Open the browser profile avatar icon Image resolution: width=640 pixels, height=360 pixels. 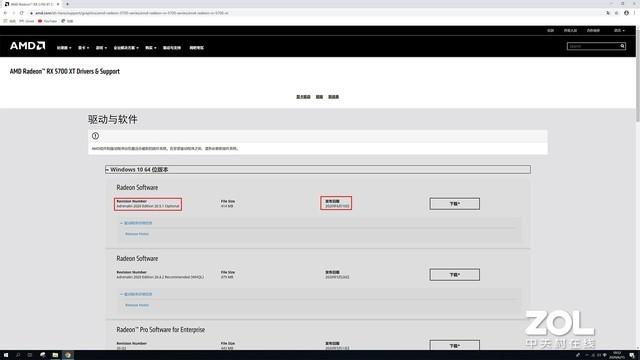click(626, 13)
